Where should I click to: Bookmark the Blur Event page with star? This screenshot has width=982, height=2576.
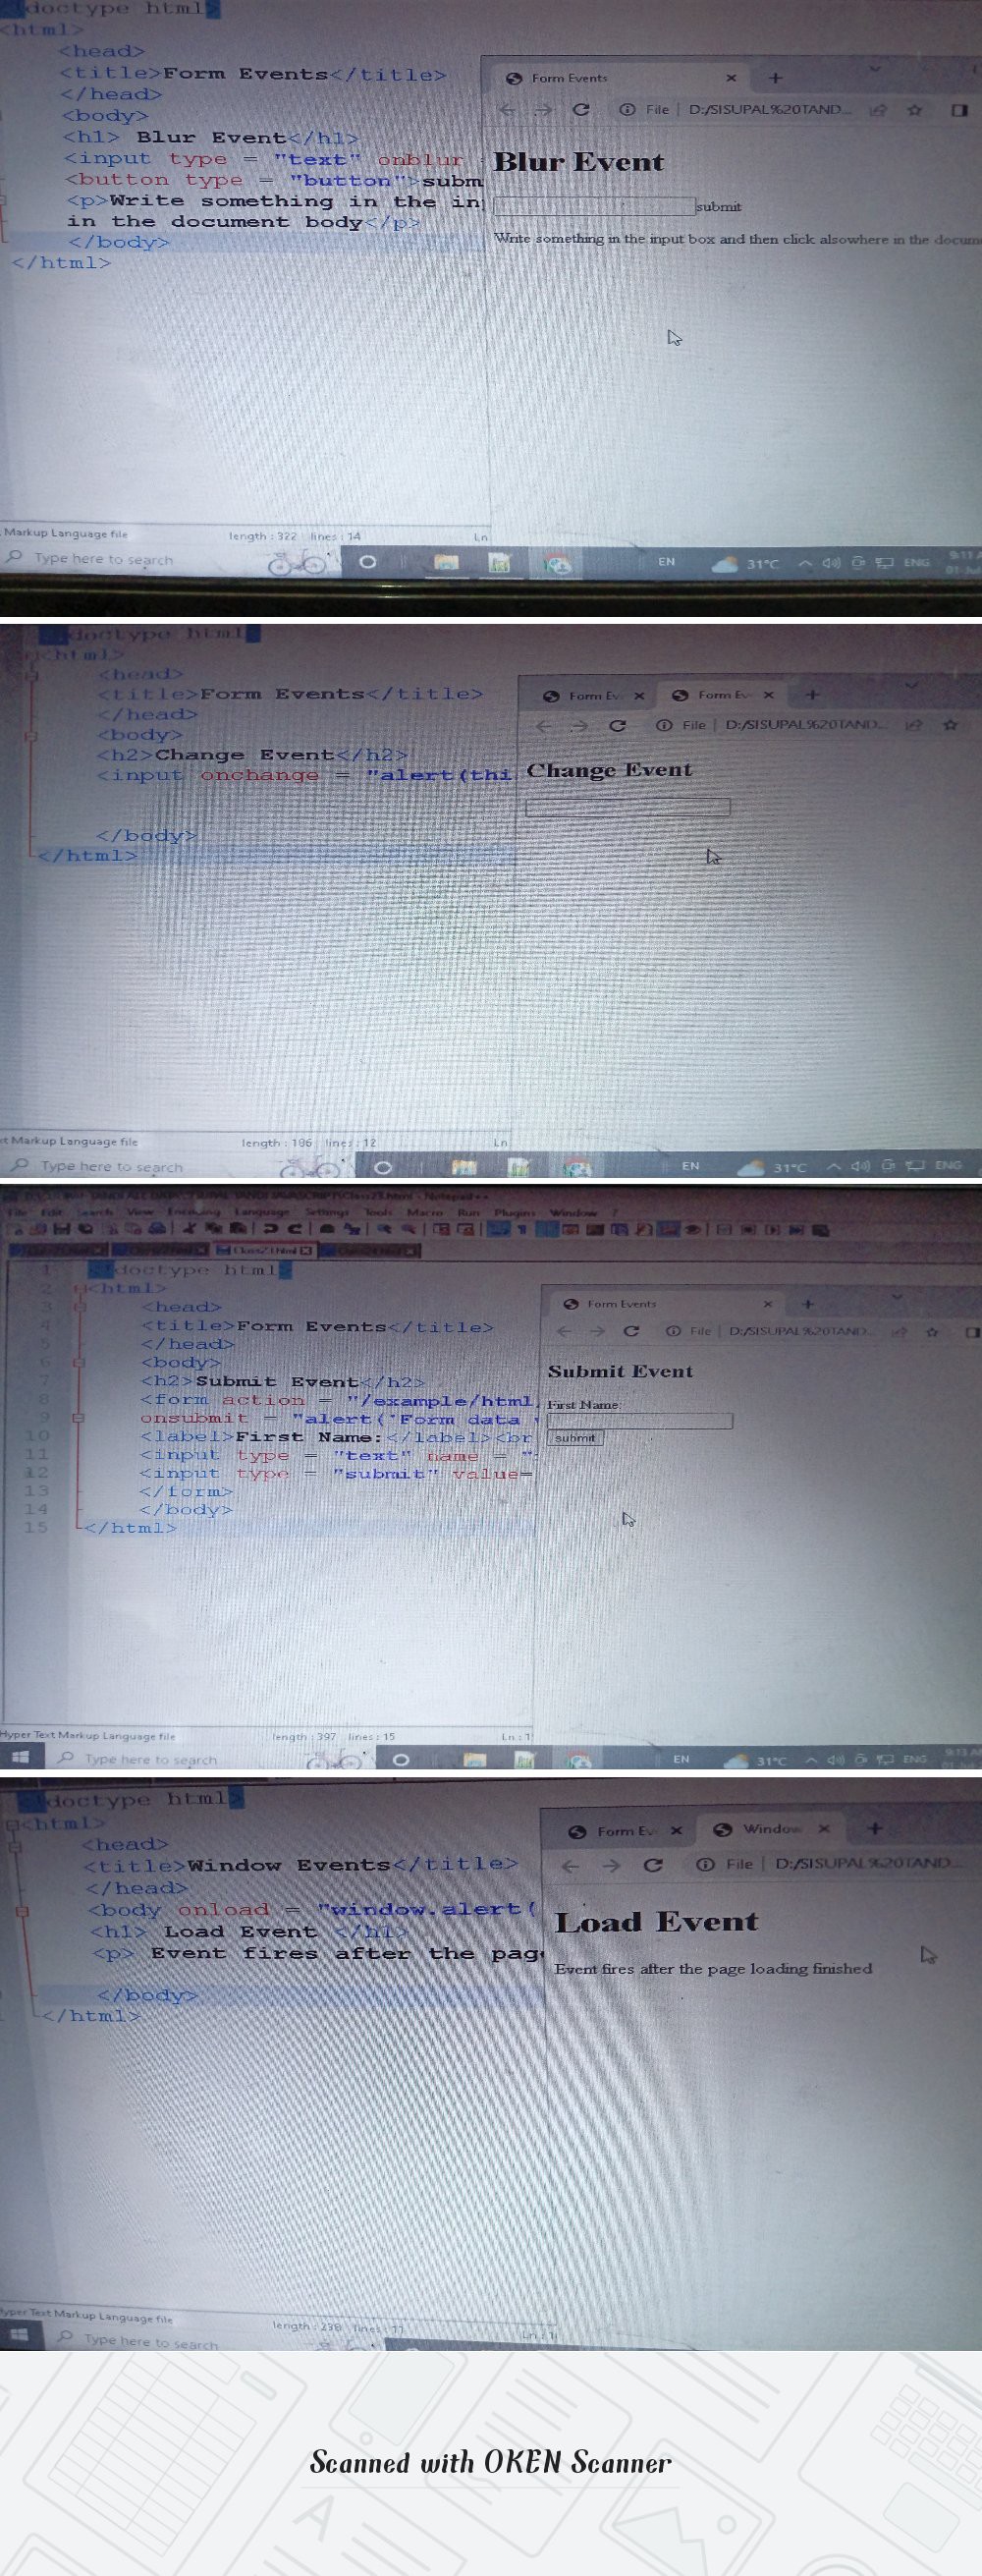[x=914, y=110]
